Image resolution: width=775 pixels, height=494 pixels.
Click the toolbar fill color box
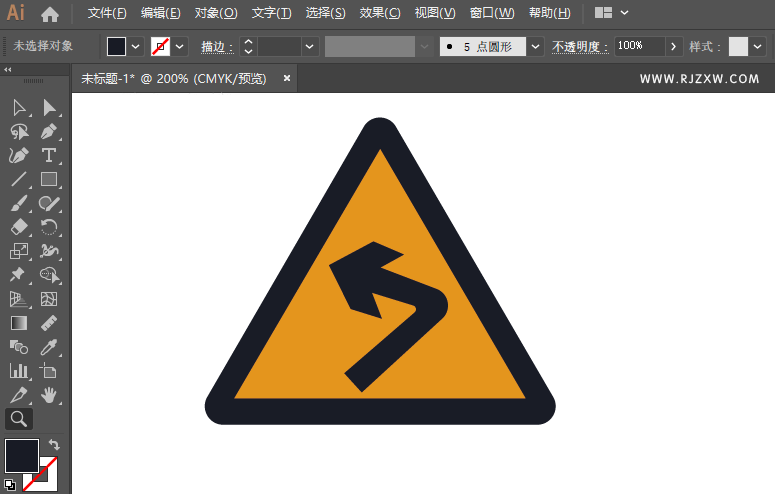click(22, 456)
